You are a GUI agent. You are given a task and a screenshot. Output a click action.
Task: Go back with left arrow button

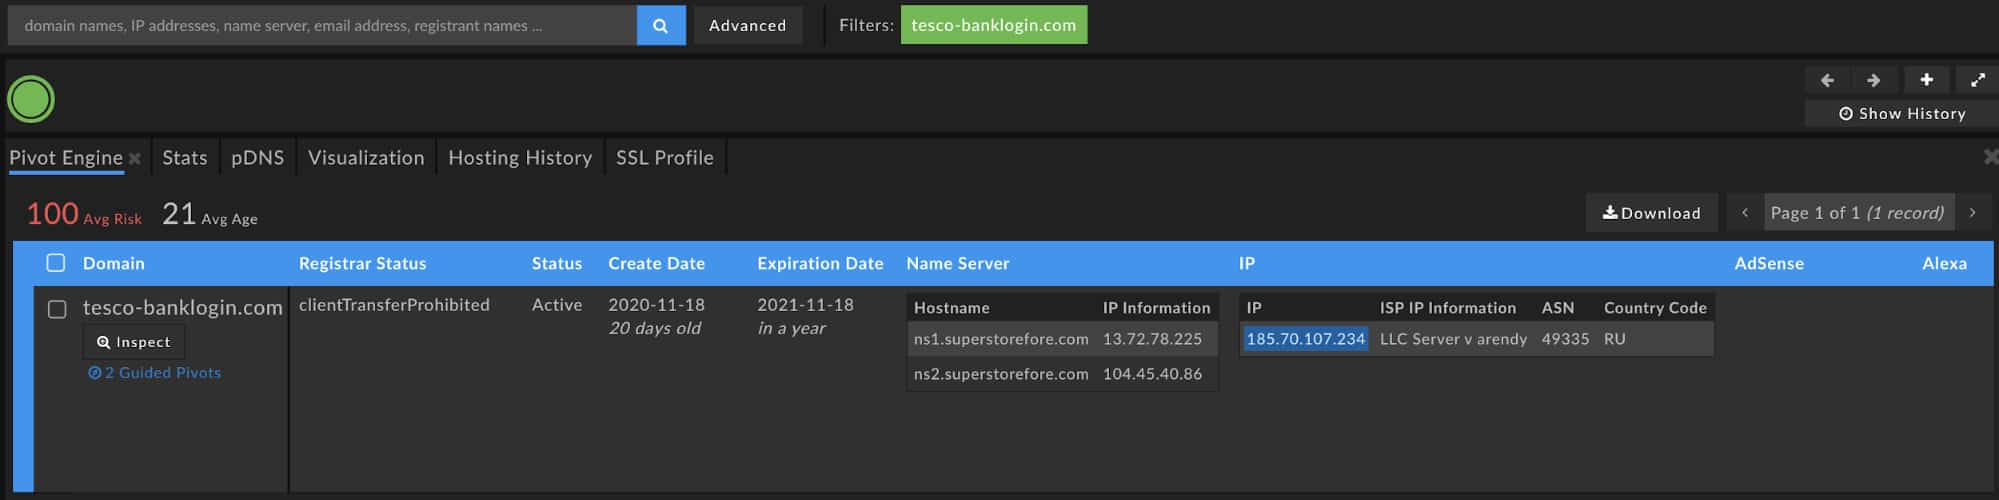click(1827, 80)
